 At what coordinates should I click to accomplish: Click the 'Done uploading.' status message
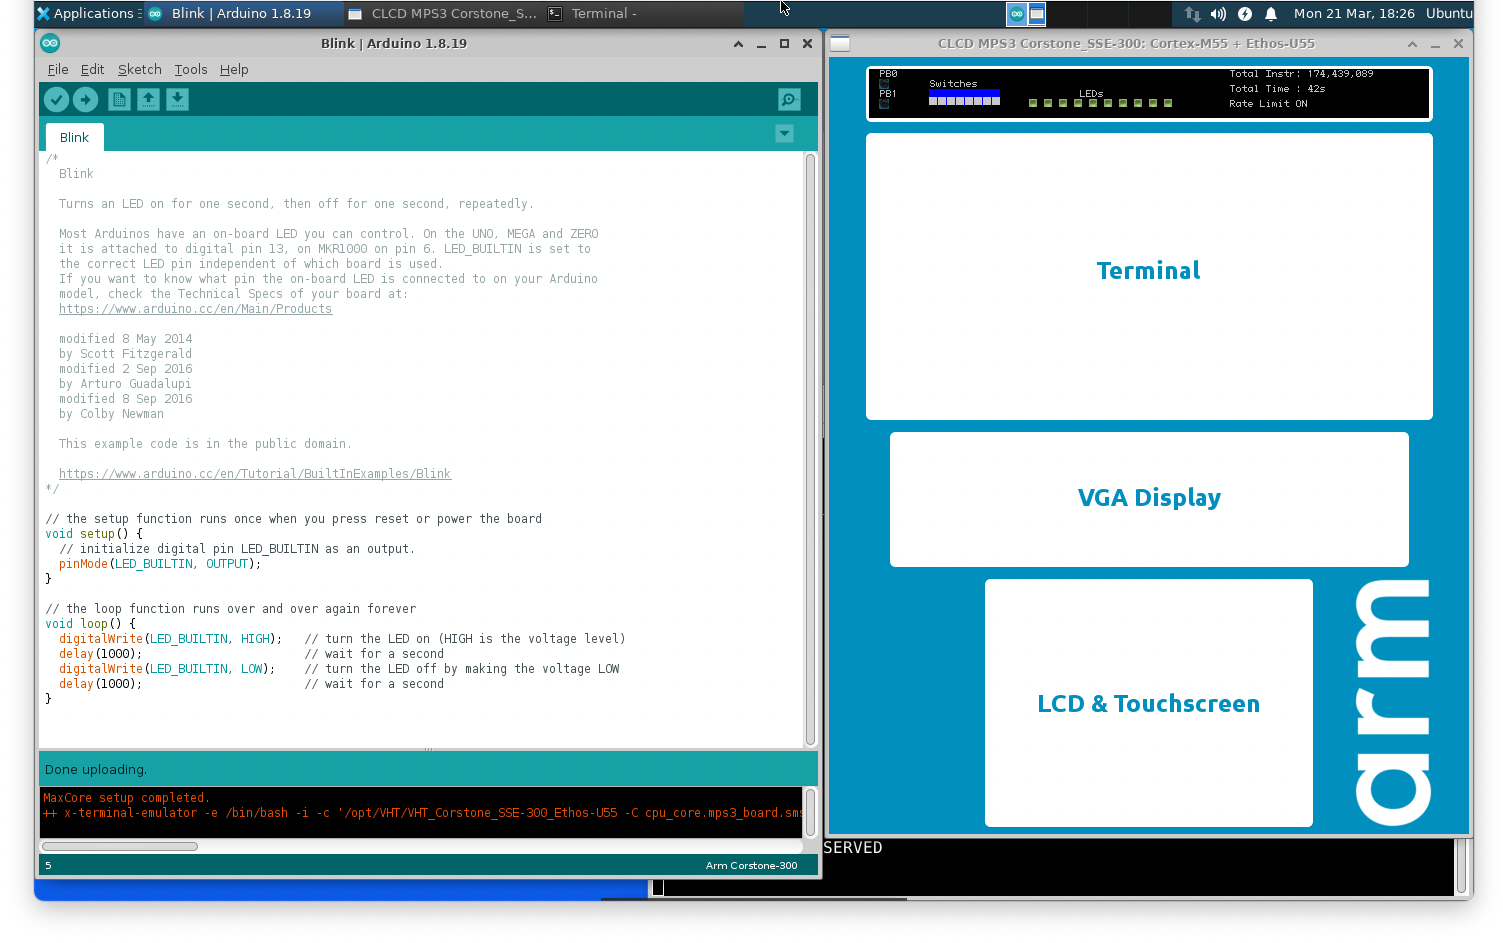pos(96,769)
